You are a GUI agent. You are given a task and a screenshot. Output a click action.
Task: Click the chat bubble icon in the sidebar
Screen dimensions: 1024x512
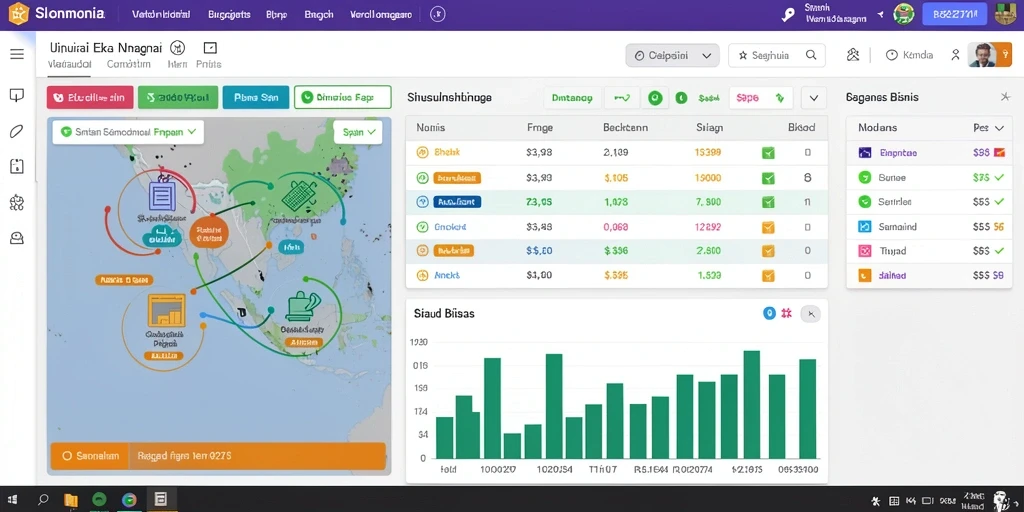coord(17,96)
